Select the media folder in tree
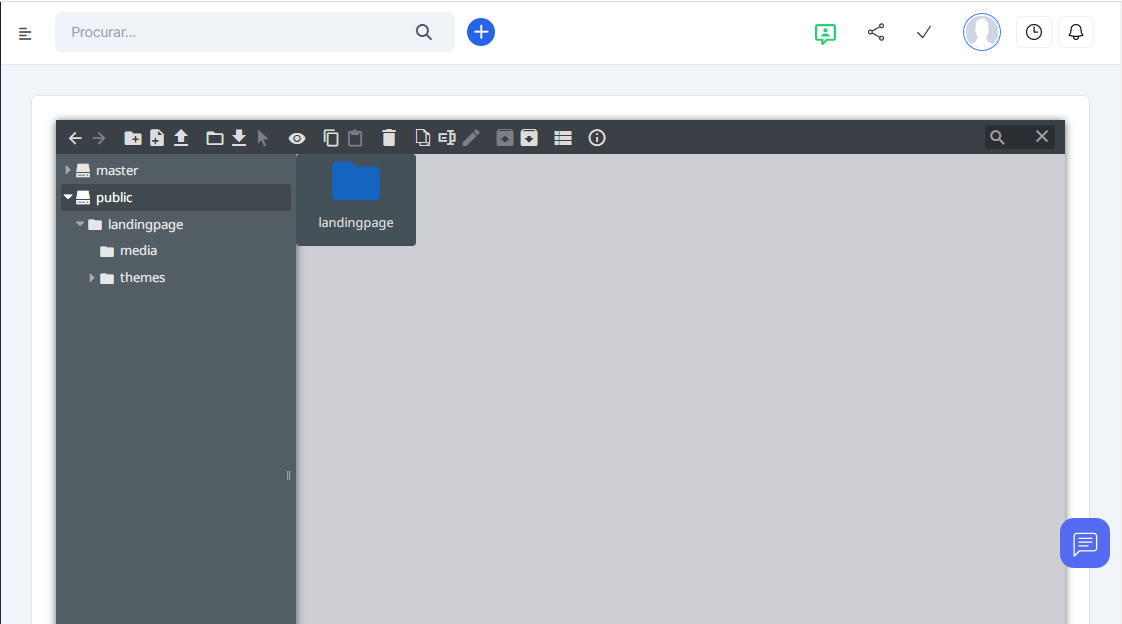 point(138,251)
